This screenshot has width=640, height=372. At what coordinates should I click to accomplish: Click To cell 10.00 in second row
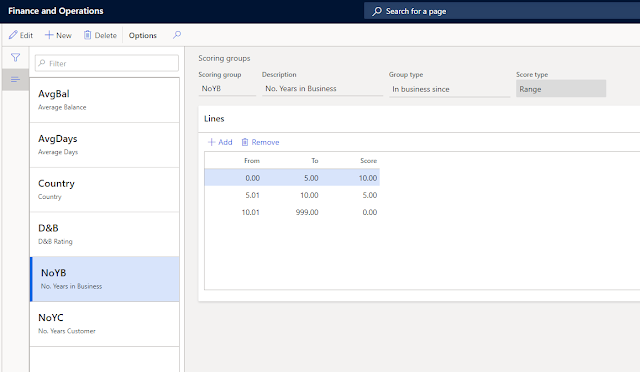click(309, 195)
